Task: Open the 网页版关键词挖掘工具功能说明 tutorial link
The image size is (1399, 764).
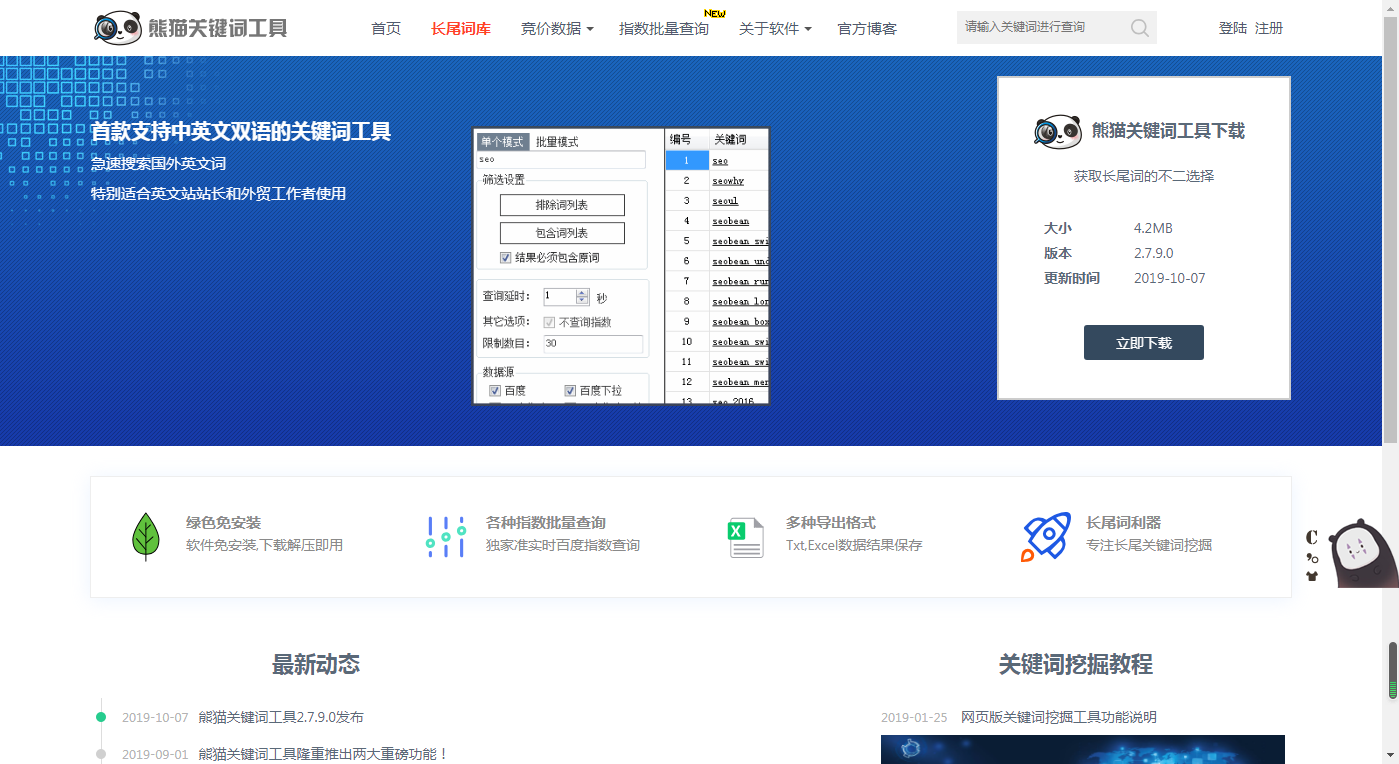Action: point(1059,717)
